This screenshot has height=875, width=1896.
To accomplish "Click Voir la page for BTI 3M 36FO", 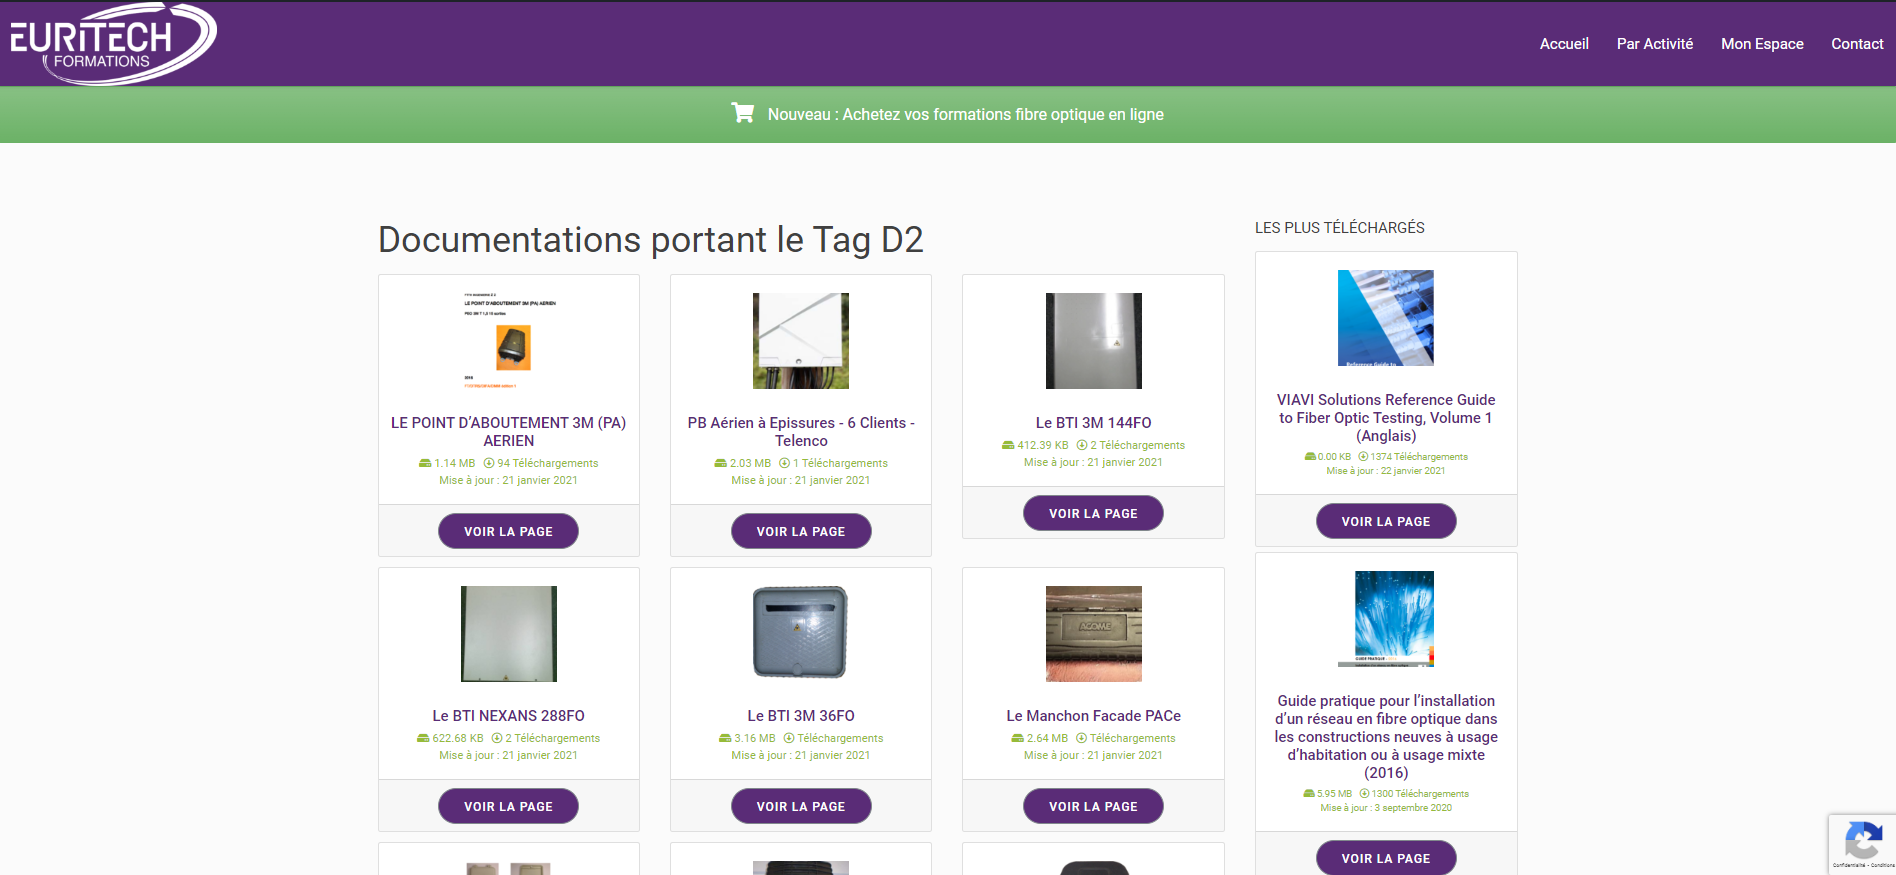I will pyautogui.click(x=801, y=806).
